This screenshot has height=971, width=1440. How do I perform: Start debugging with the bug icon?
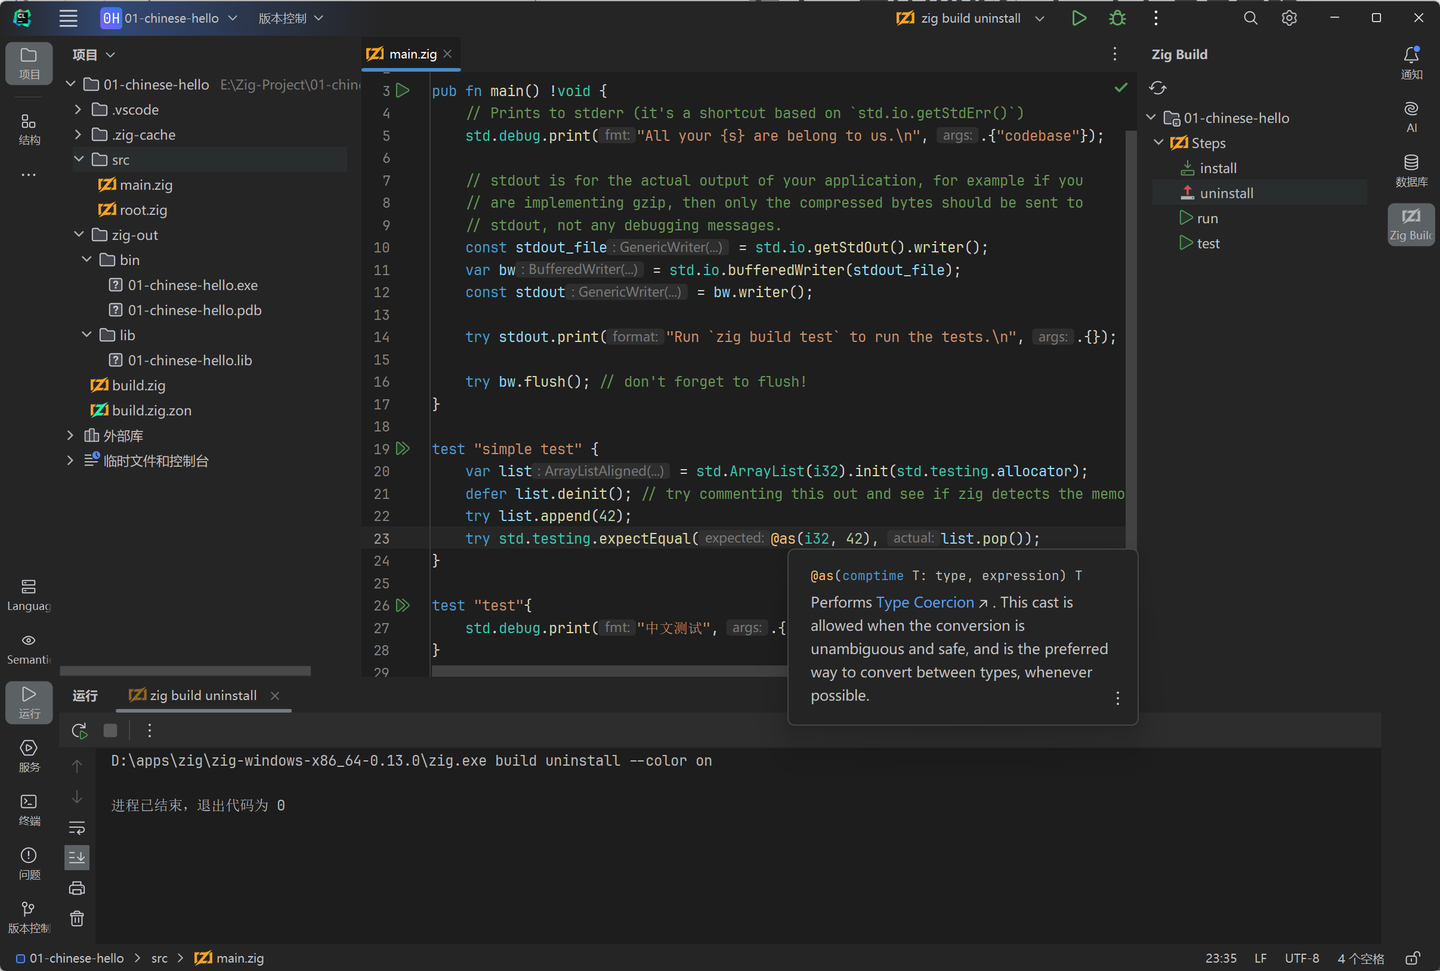(x=1117, y=18)
